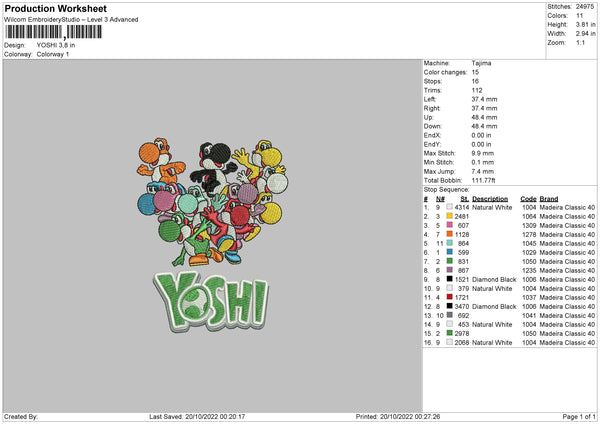Click the St. column header
The image size is (600, 424).
coord(464,198)
